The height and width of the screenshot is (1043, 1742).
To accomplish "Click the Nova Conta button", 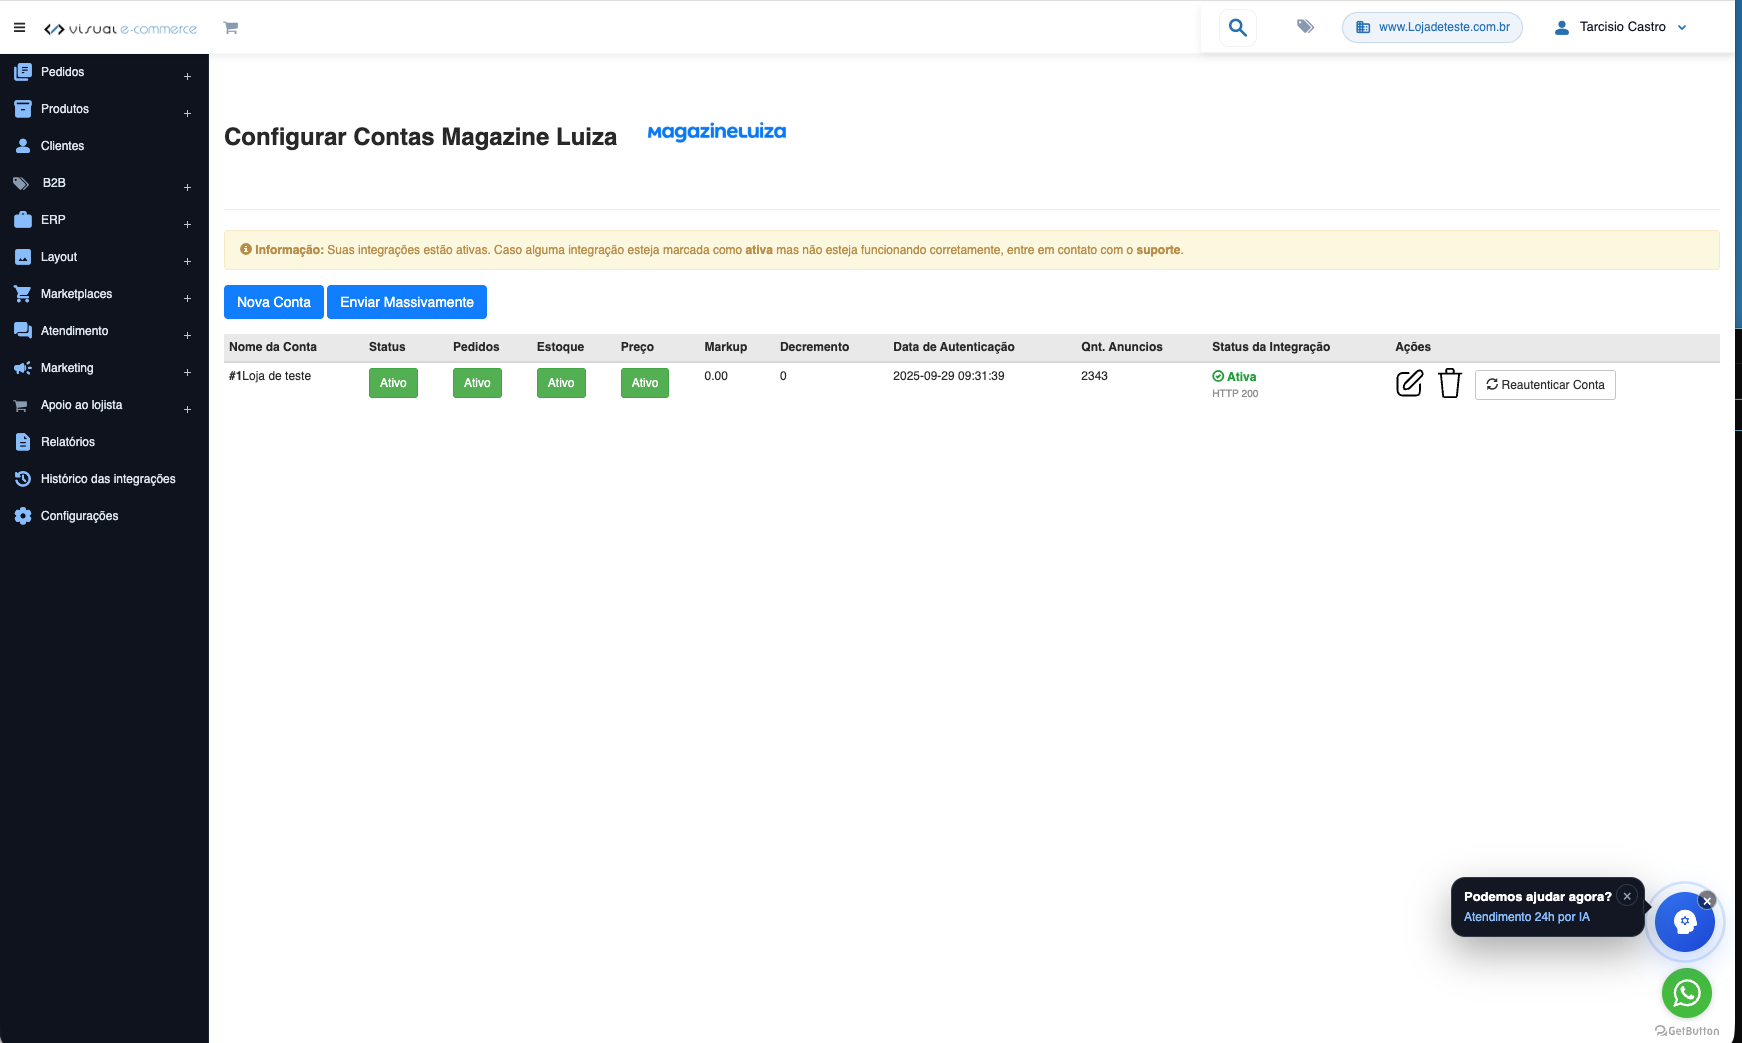I will [274, 302].
